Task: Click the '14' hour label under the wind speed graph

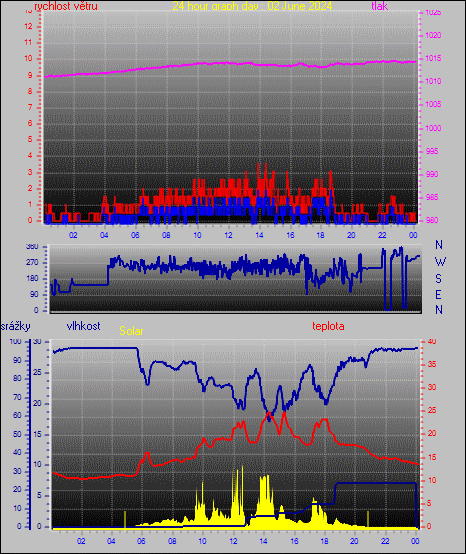Action: [259, 235]
